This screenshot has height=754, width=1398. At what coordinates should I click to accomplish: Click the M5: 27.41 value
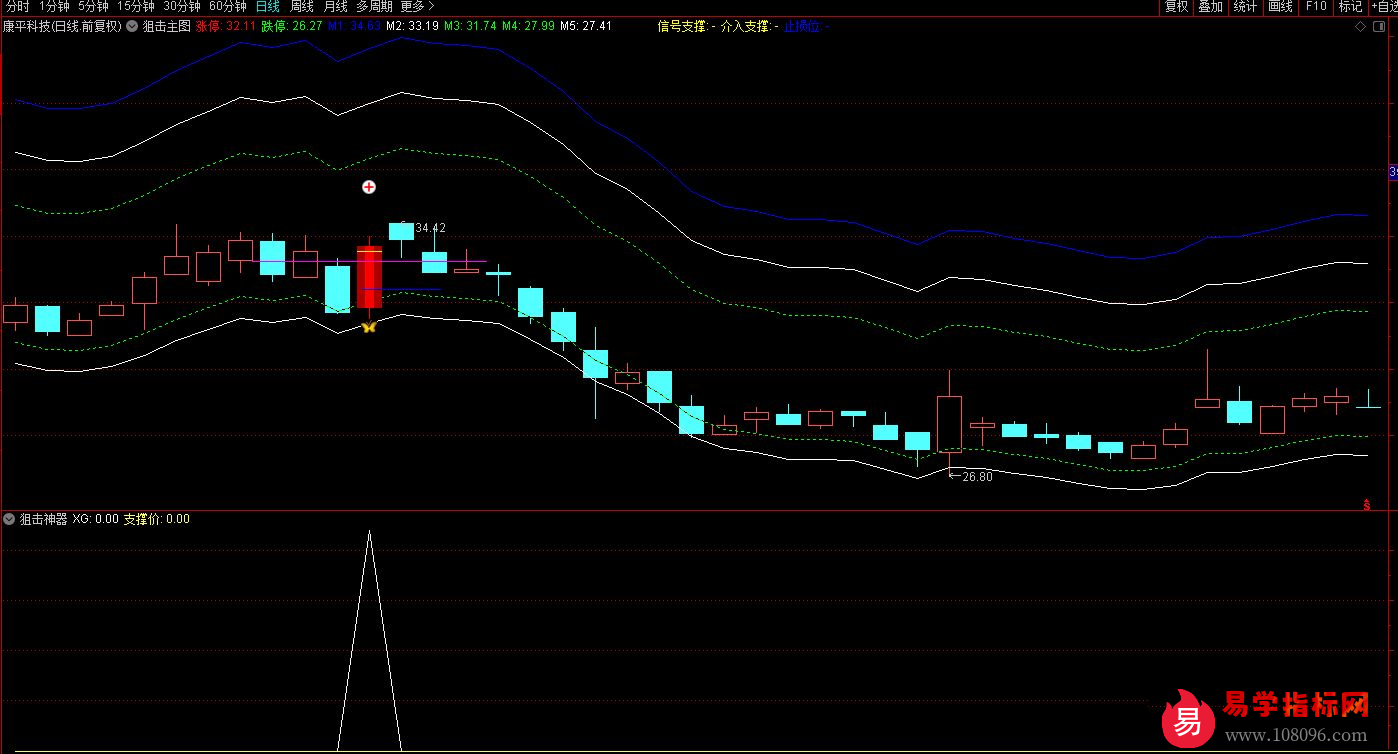[x=586, y=26]
